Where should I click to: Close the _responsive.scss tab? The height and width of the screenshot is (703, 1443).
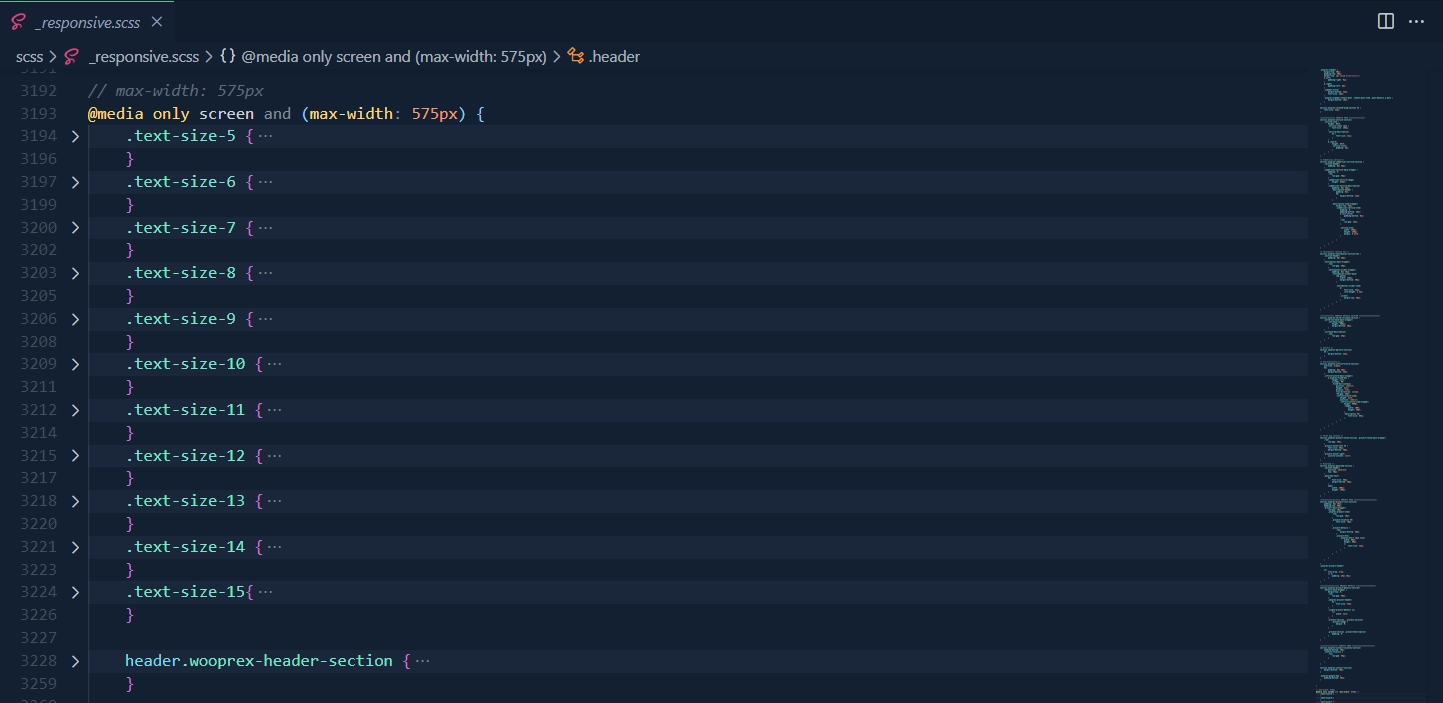coord(156,22)
